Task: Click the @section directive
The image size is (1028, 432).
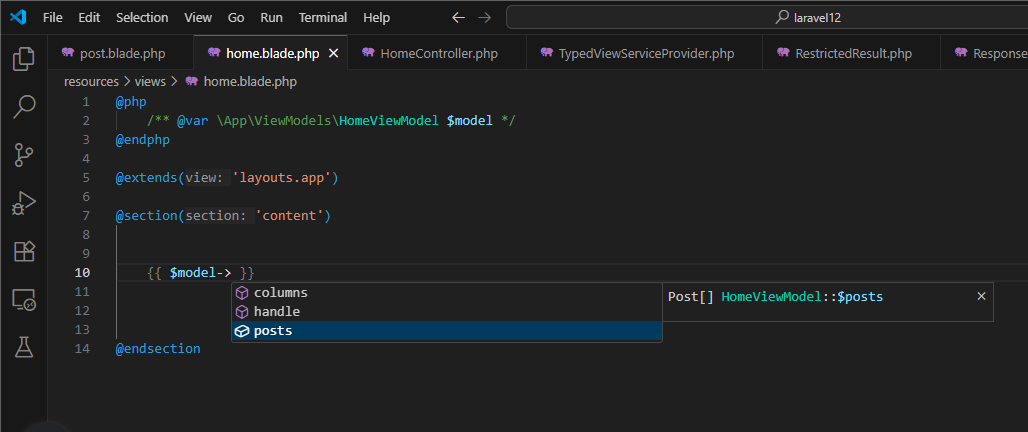Action: coord(146,216)
